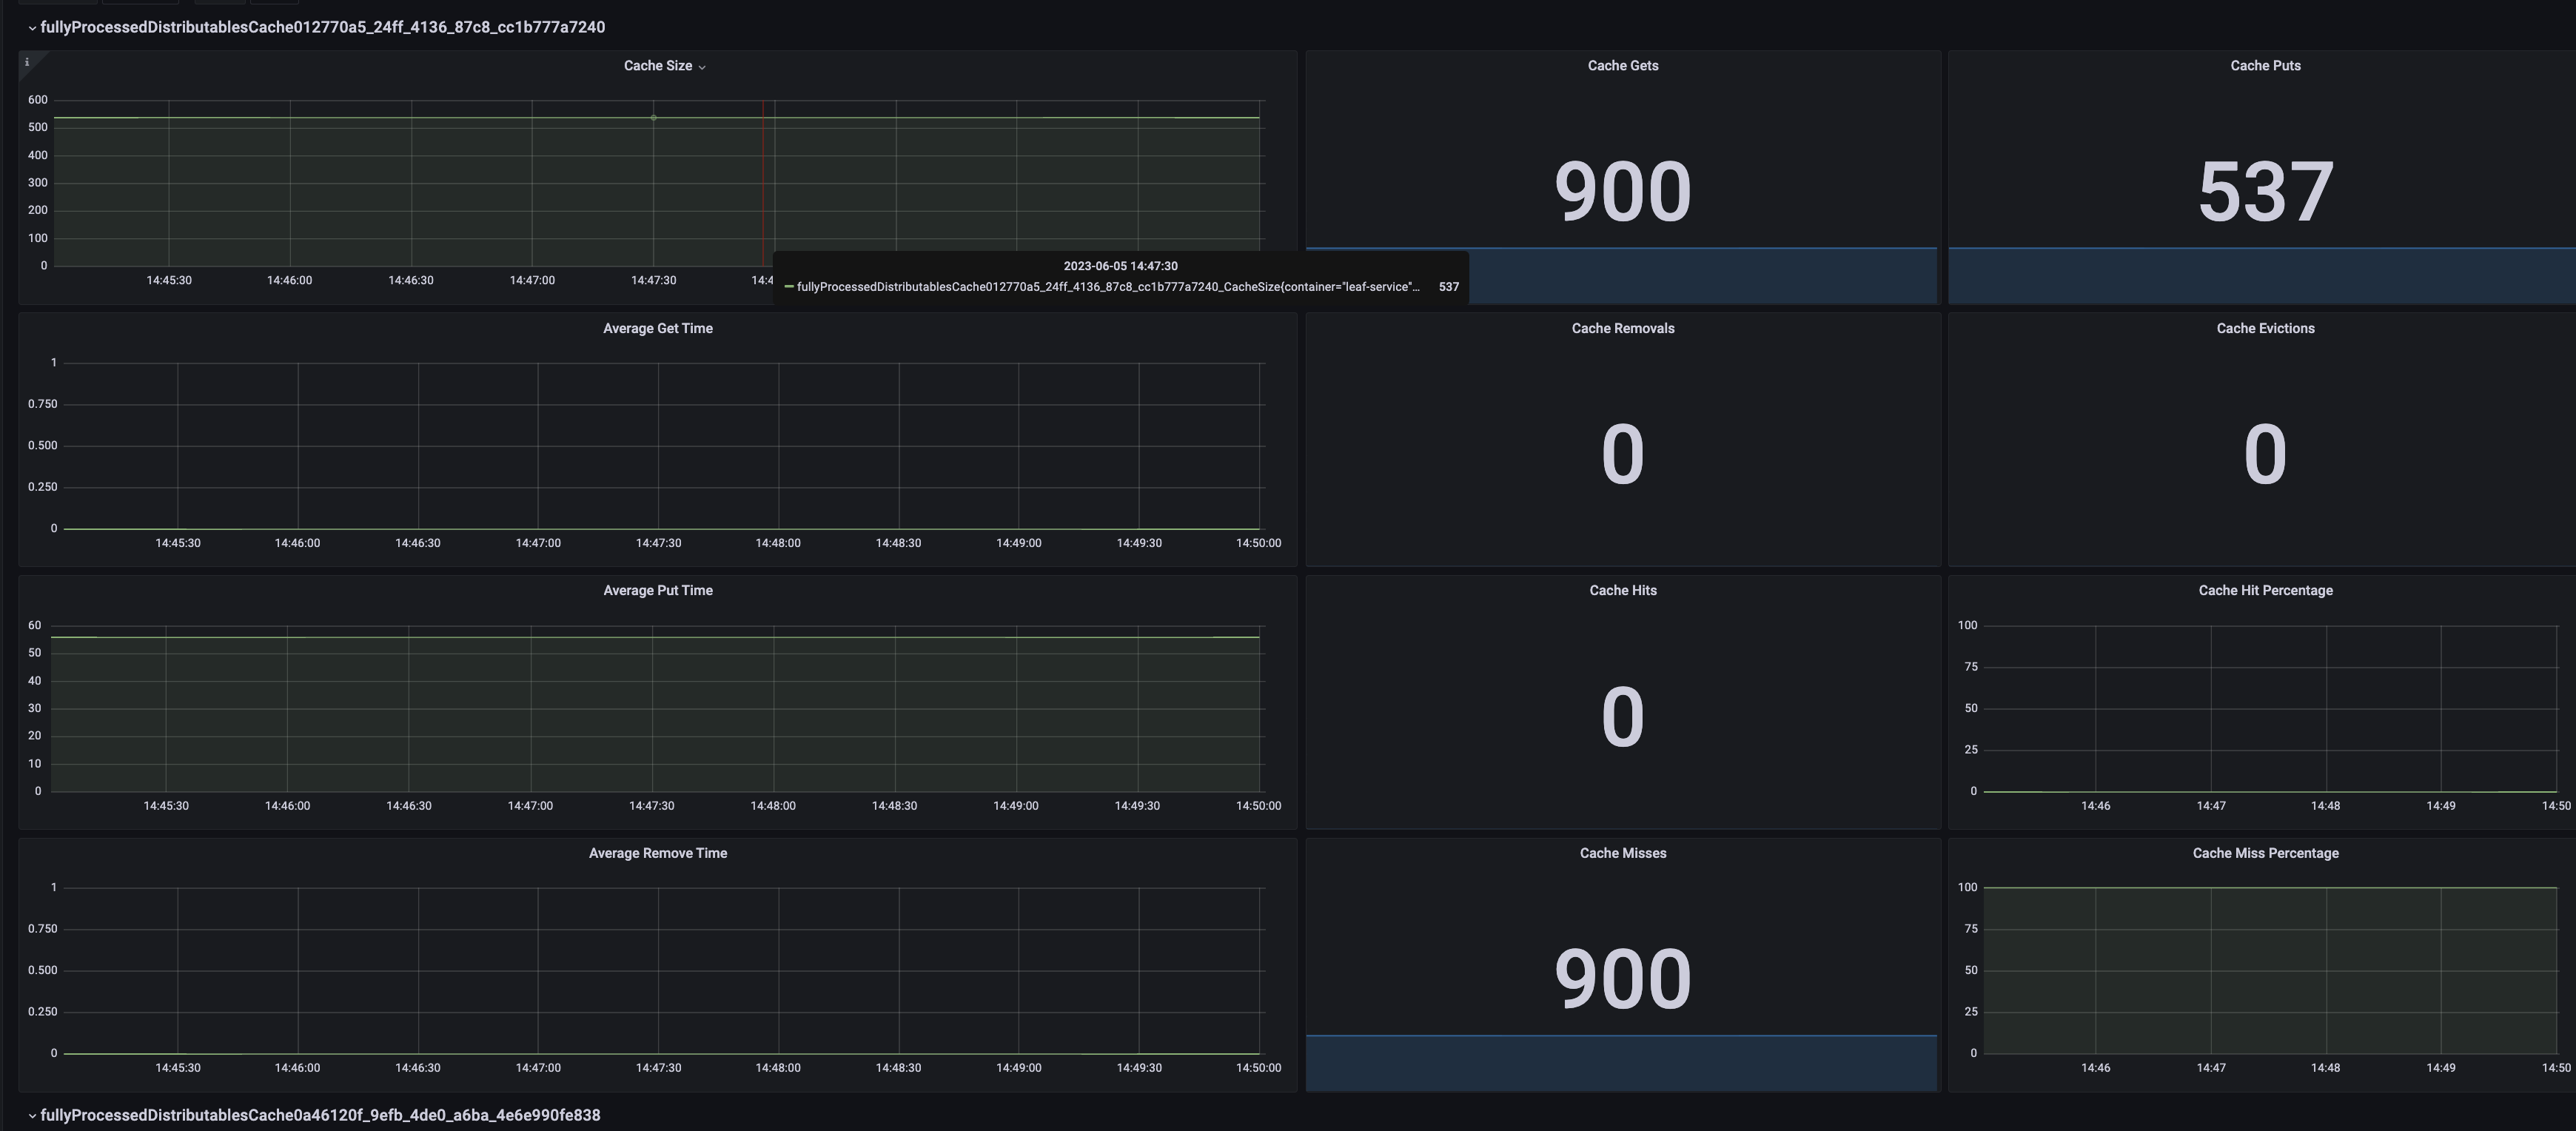2576x1131 pixels.
Task: Click the 60 y-axis label in Average Put Time
Action: click(x=35, y=626)
